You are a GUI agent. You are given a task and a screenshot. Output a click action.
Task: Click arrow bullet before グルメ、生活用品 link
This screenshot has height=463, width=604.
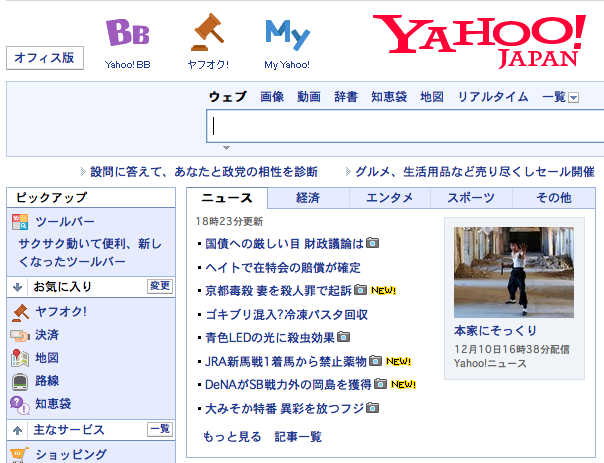click(x=348, y=172)
